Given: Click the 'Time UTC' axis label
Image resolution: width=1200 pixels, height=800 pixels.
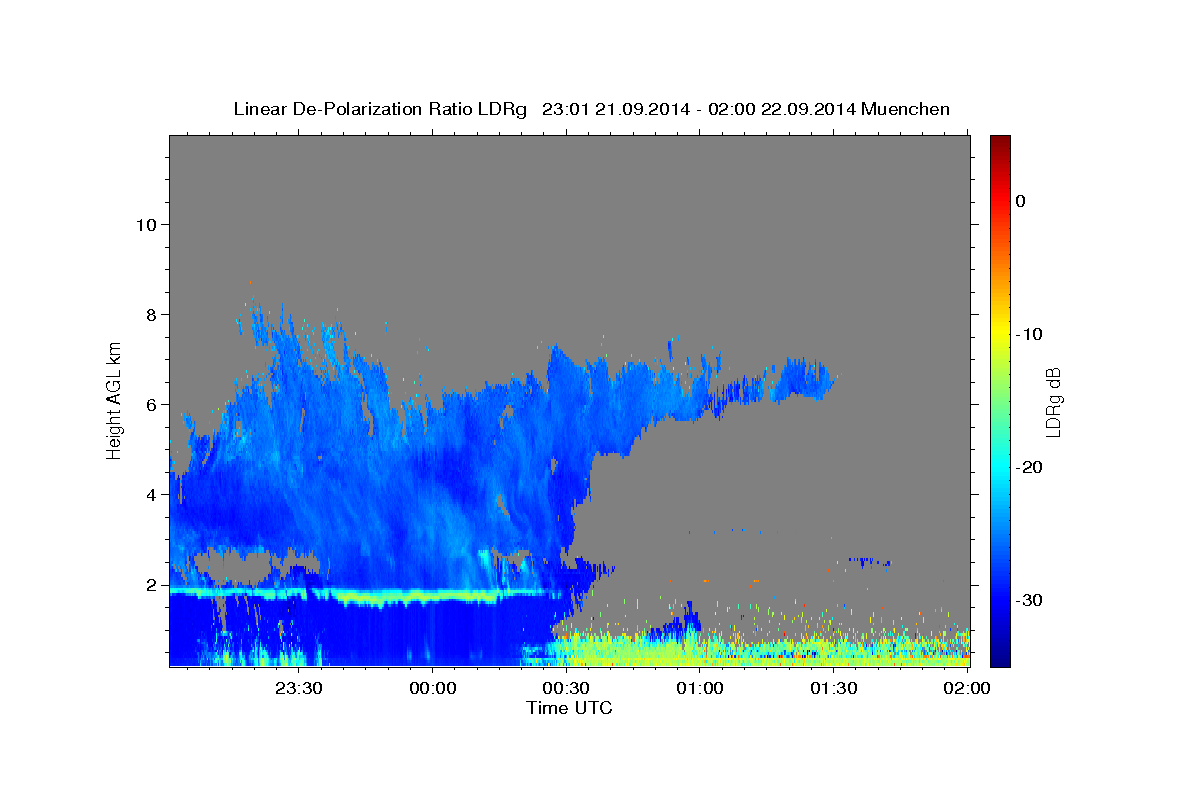Looking at the screenshot, I should click(x=569, y=708).
